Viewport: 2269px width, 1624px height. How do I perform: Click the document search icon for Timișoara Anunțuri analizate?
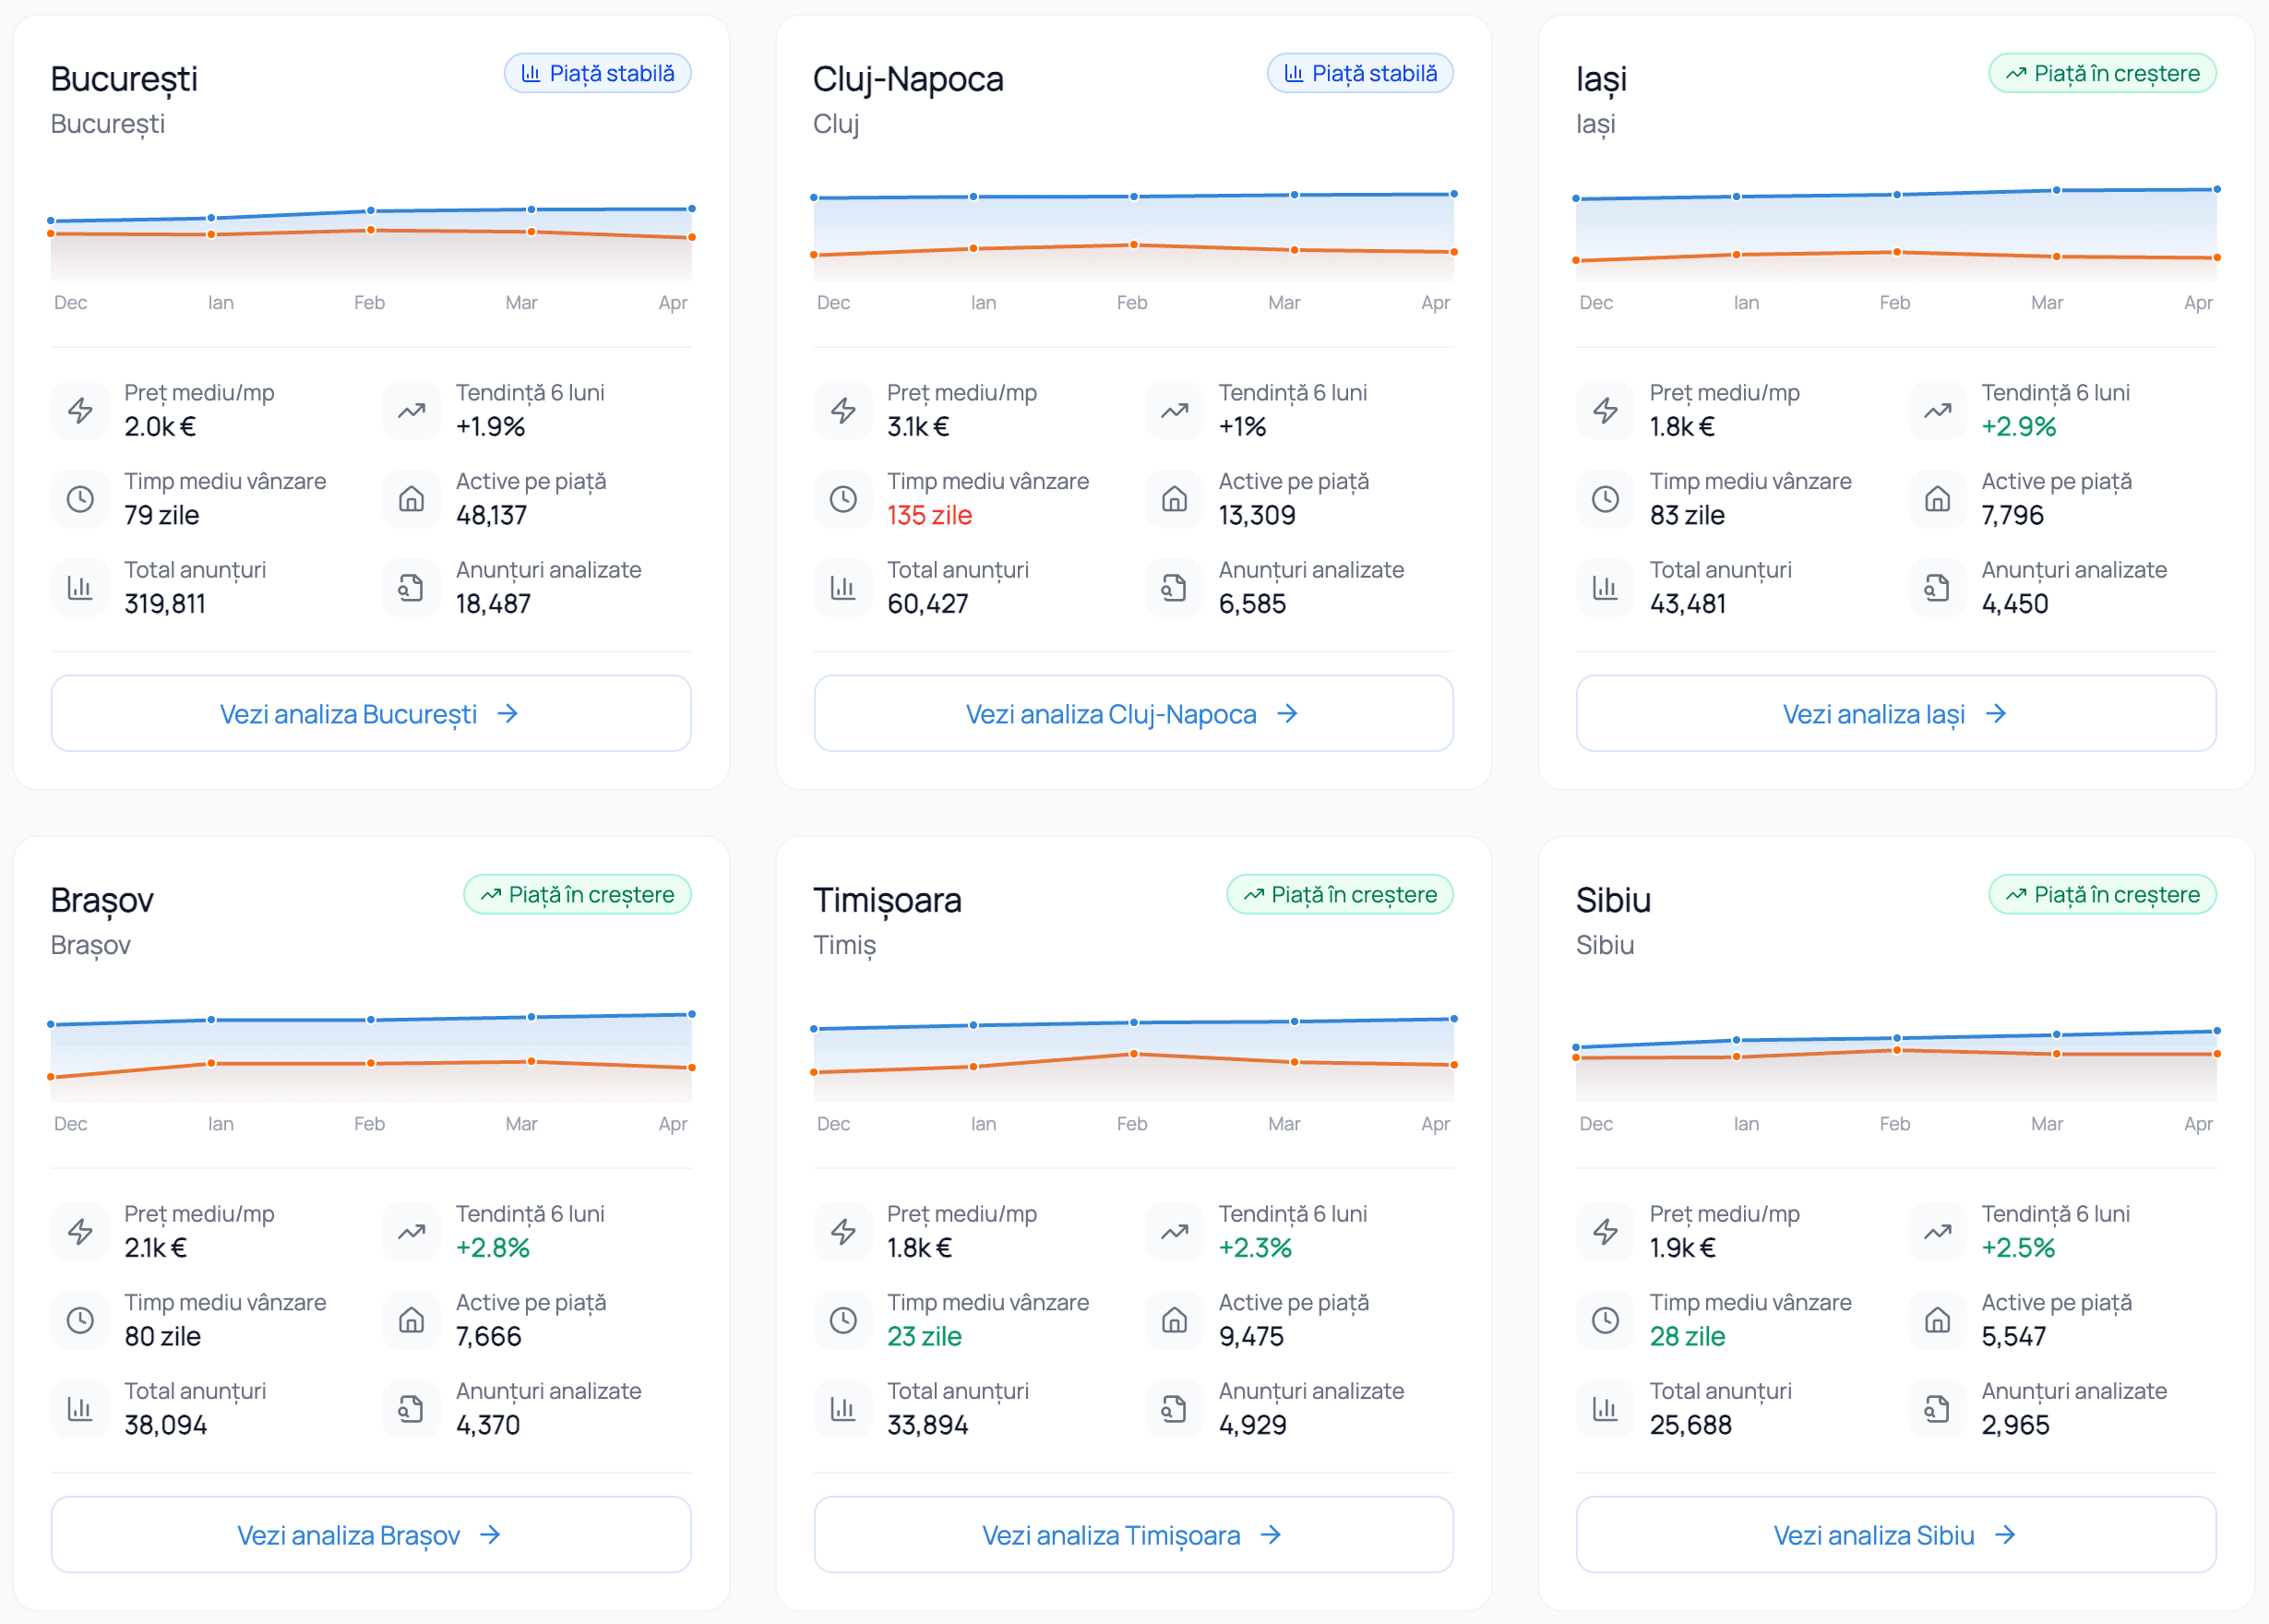point(1174,1409)
